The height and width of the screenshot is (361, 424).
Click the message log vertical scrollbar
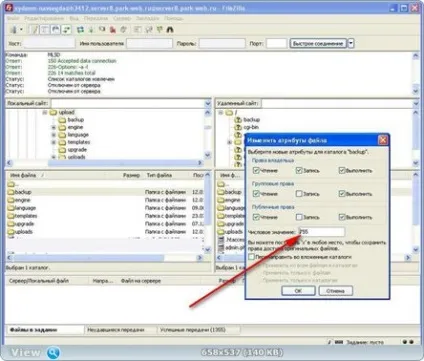point(416,73)
